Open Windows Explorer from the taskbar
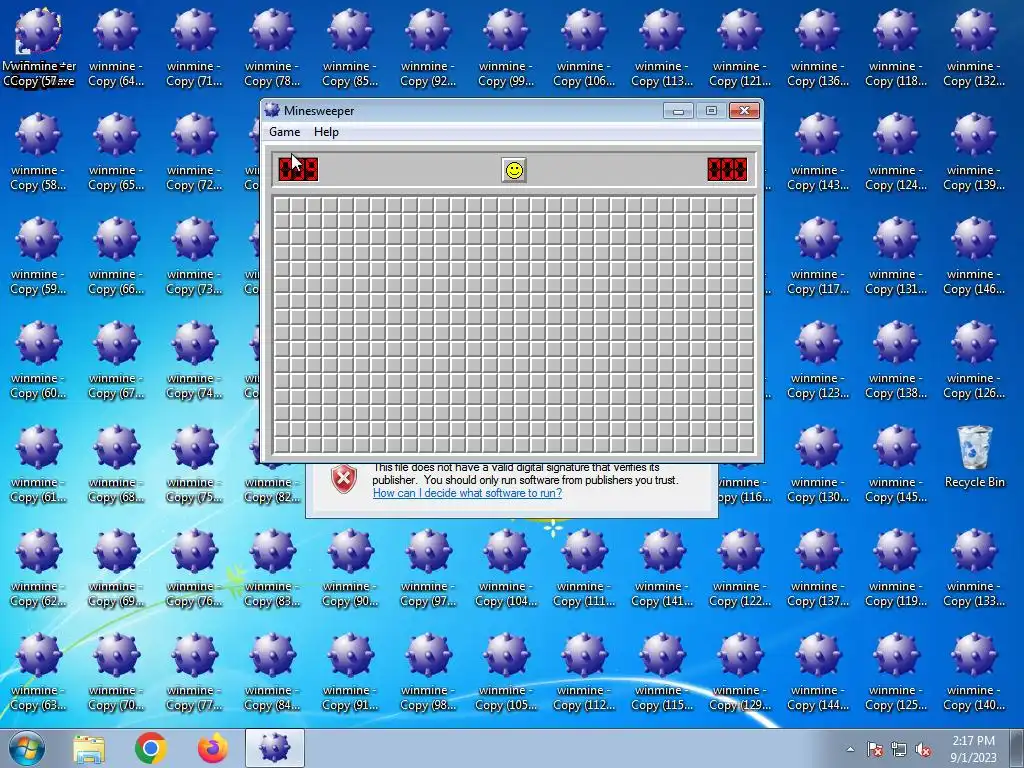1024x768 pixels. (89, 749)
